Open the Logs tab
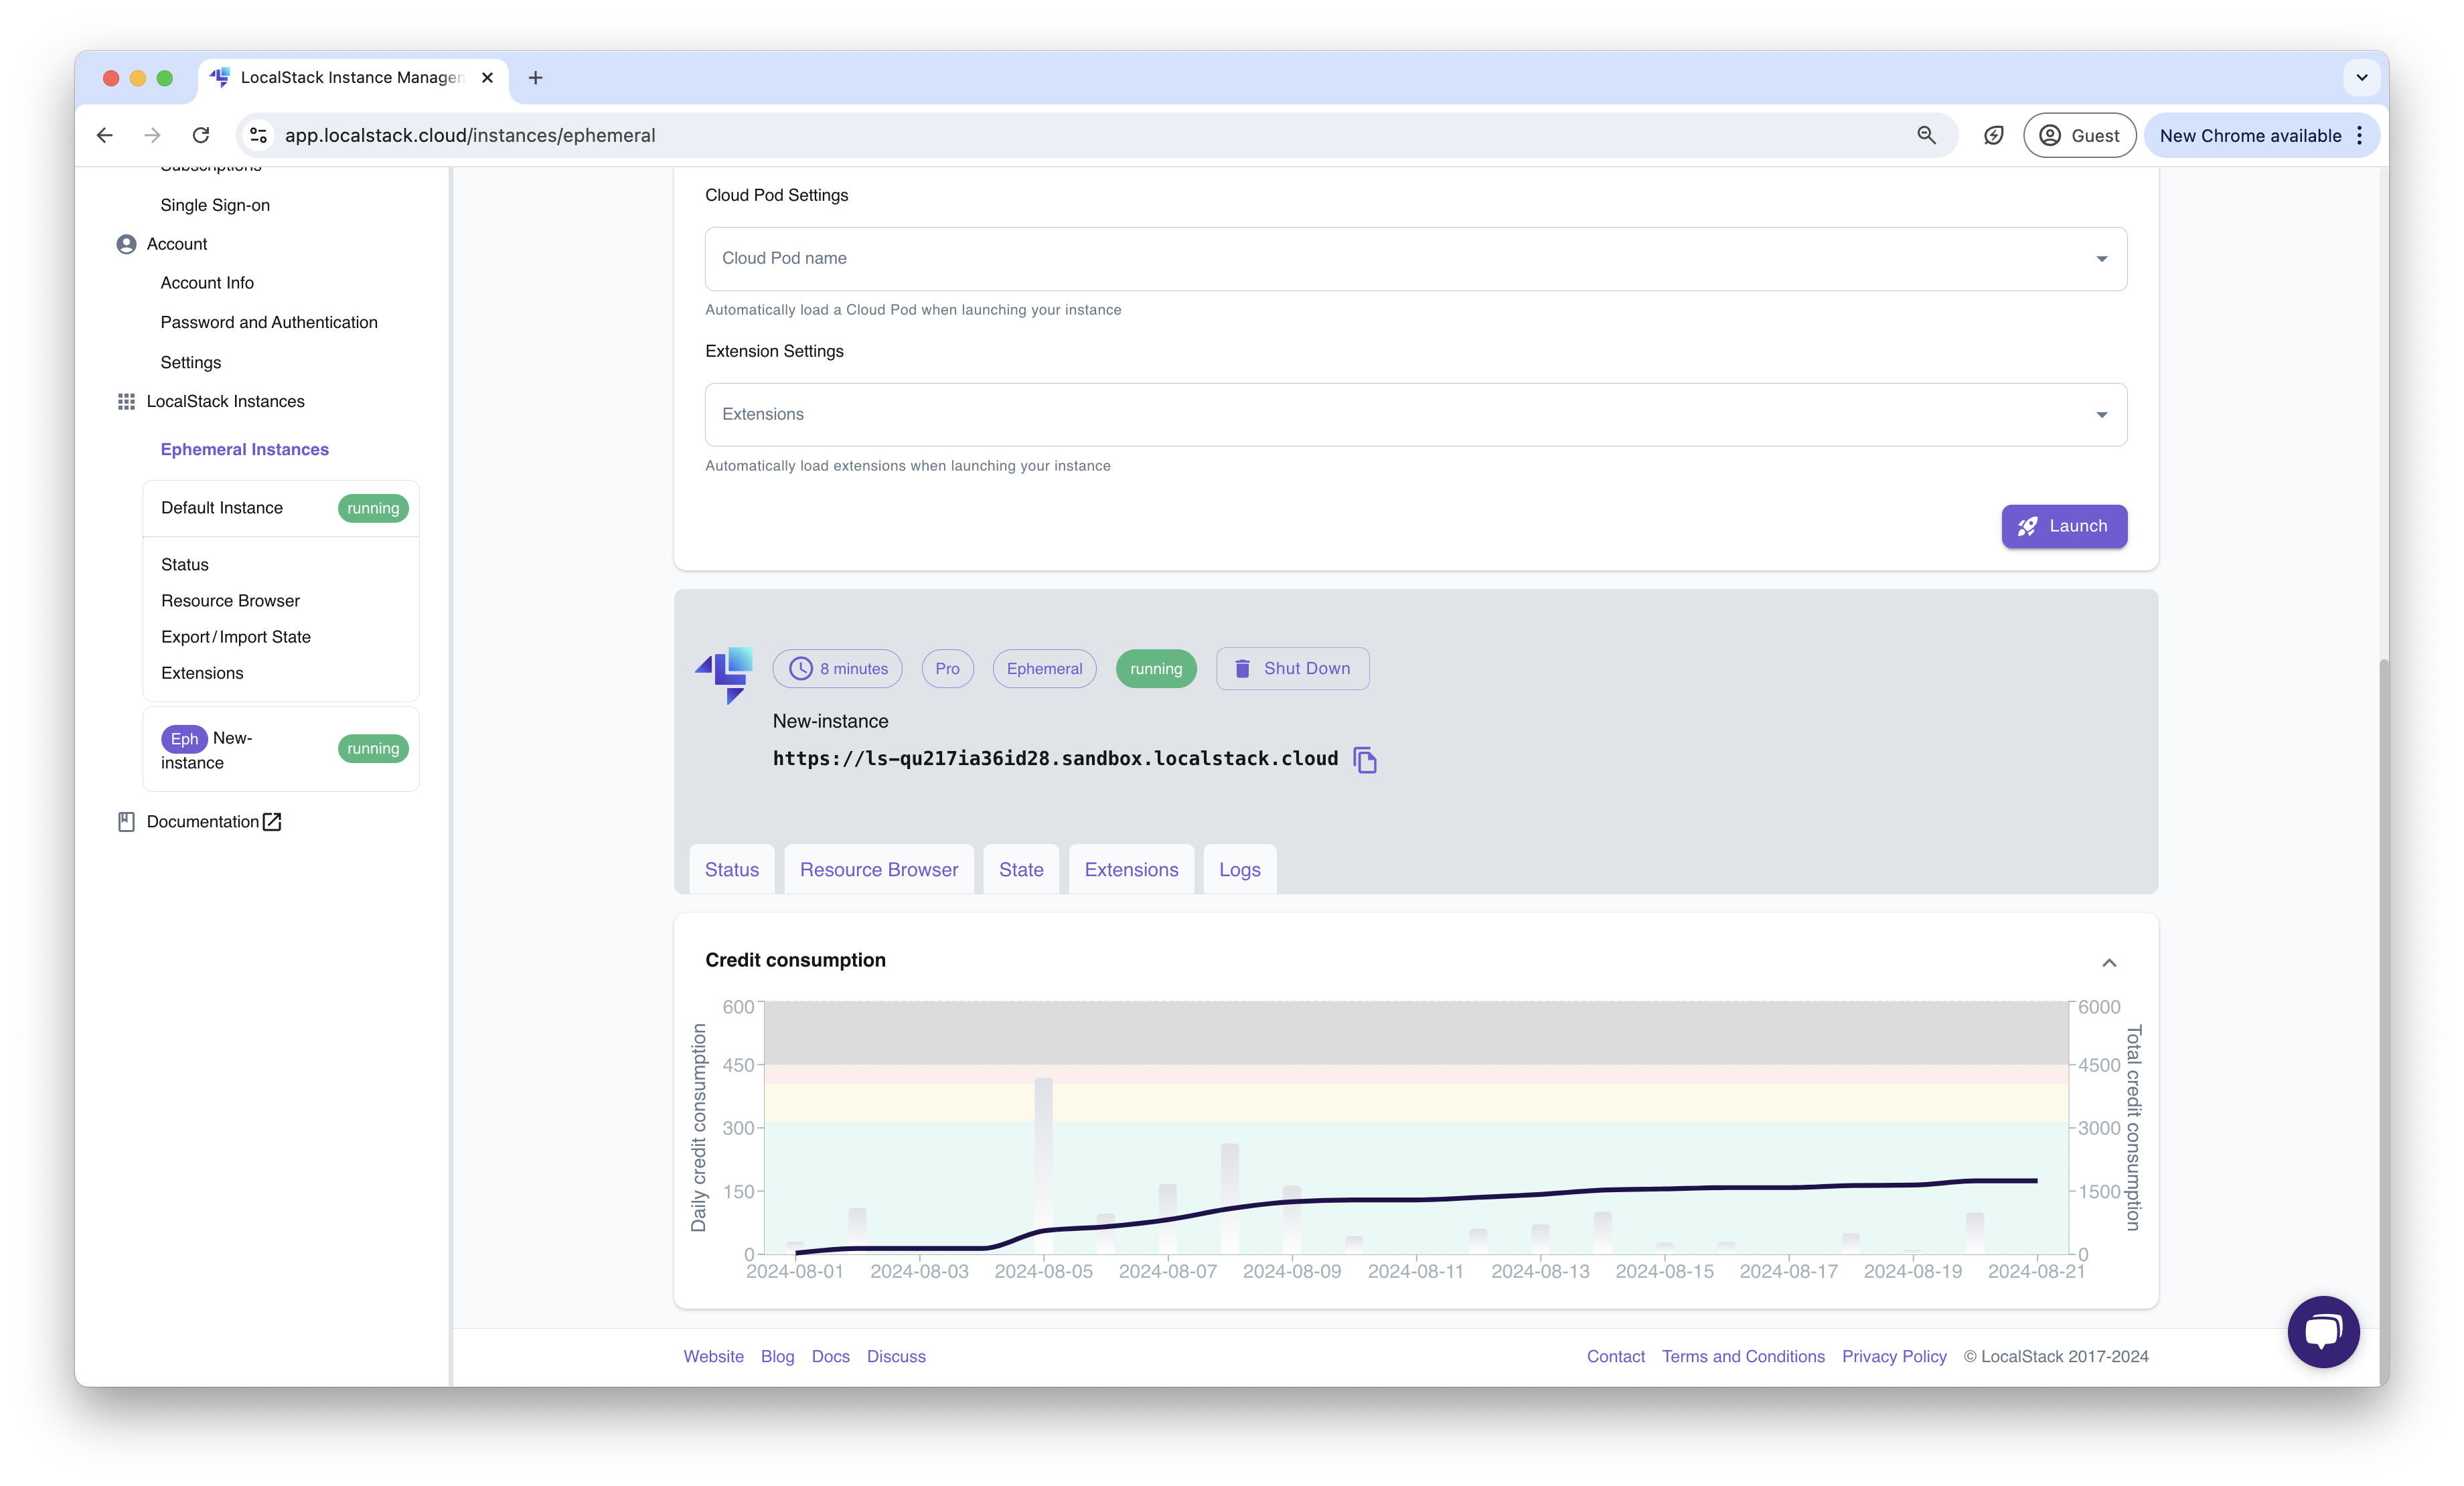This screenshot has width=2464, height=1486. click(x=1239, y=869)
